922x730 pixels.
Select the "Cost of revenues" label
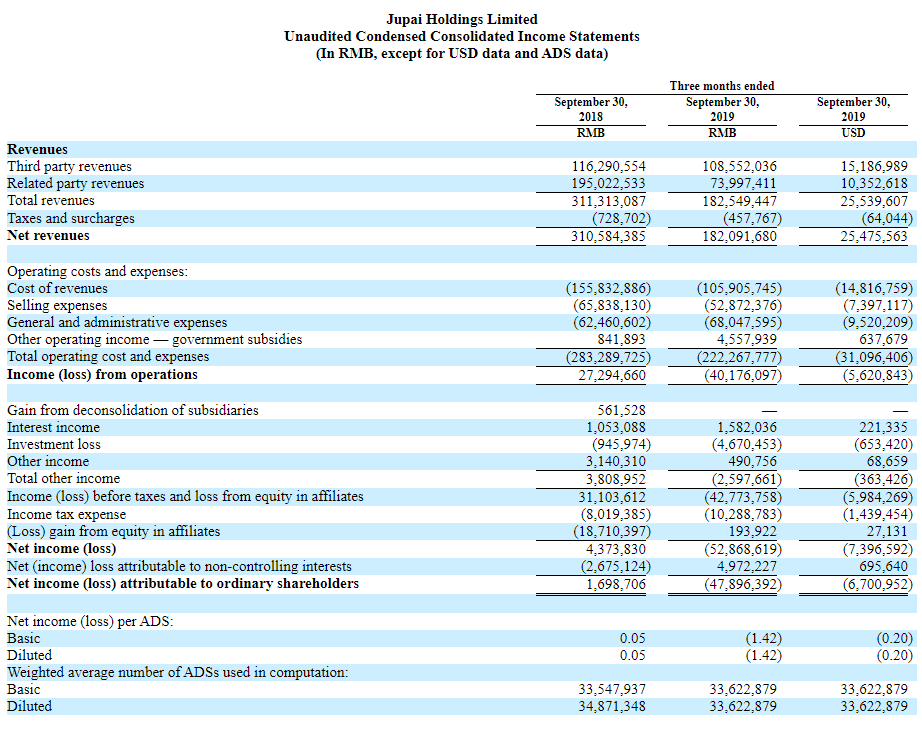tap(57, 288)
